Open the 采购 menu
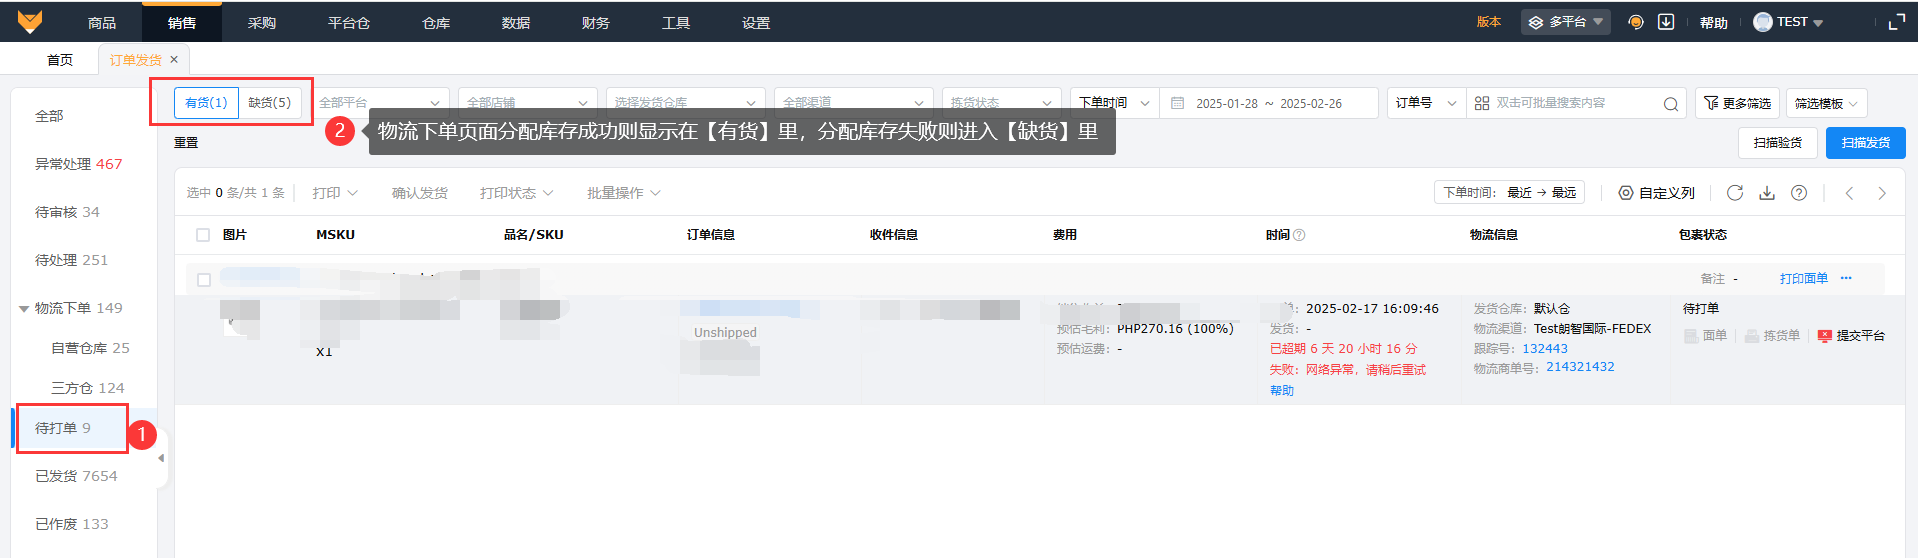Viewport: 1918px width, 558px height. (x=262, y=23)
